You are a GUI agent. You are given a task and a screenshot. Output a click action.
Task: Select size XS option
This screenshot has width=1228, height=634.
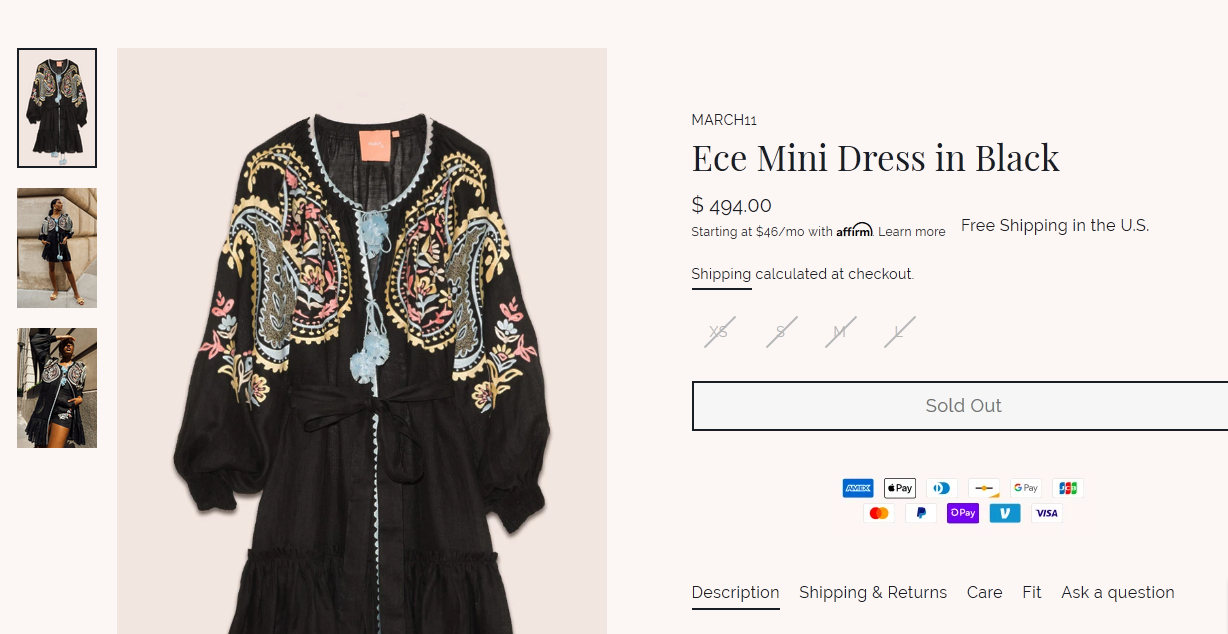coord(719,332)
